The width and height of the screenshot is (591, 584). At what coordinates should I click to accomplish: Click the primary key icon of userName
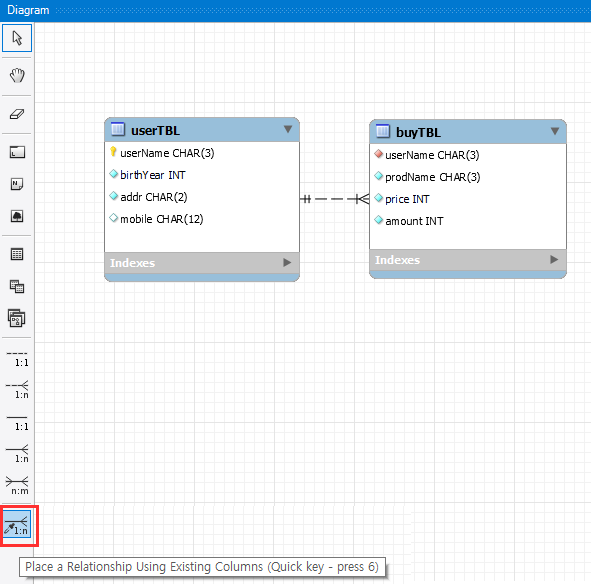113,152
